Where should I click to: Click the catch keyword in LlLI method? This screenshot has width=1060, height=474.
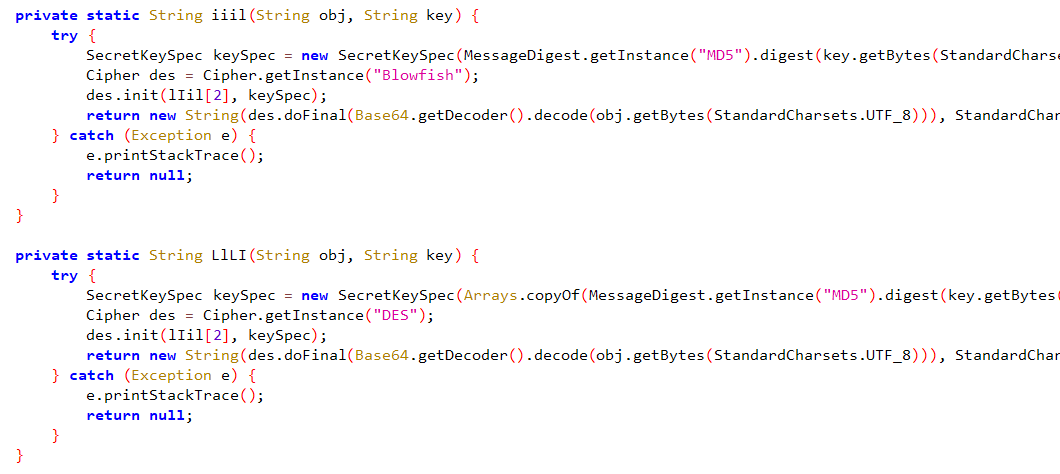(x=91, y=375)
